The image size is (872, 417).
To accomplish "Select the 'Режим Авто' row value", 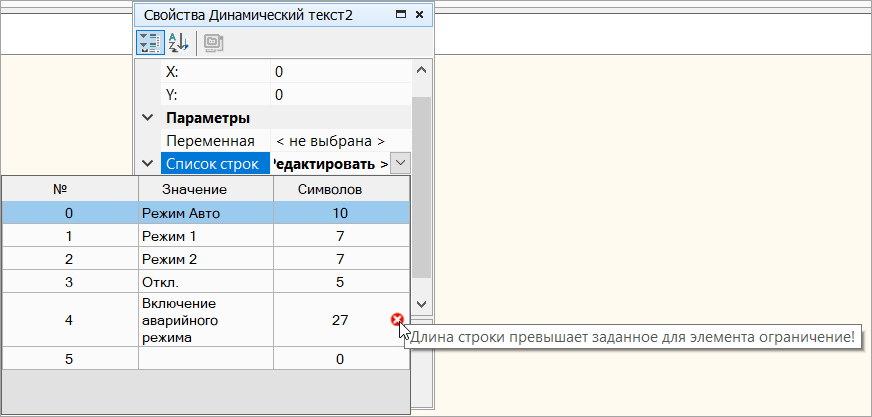I will click(204, 213).
